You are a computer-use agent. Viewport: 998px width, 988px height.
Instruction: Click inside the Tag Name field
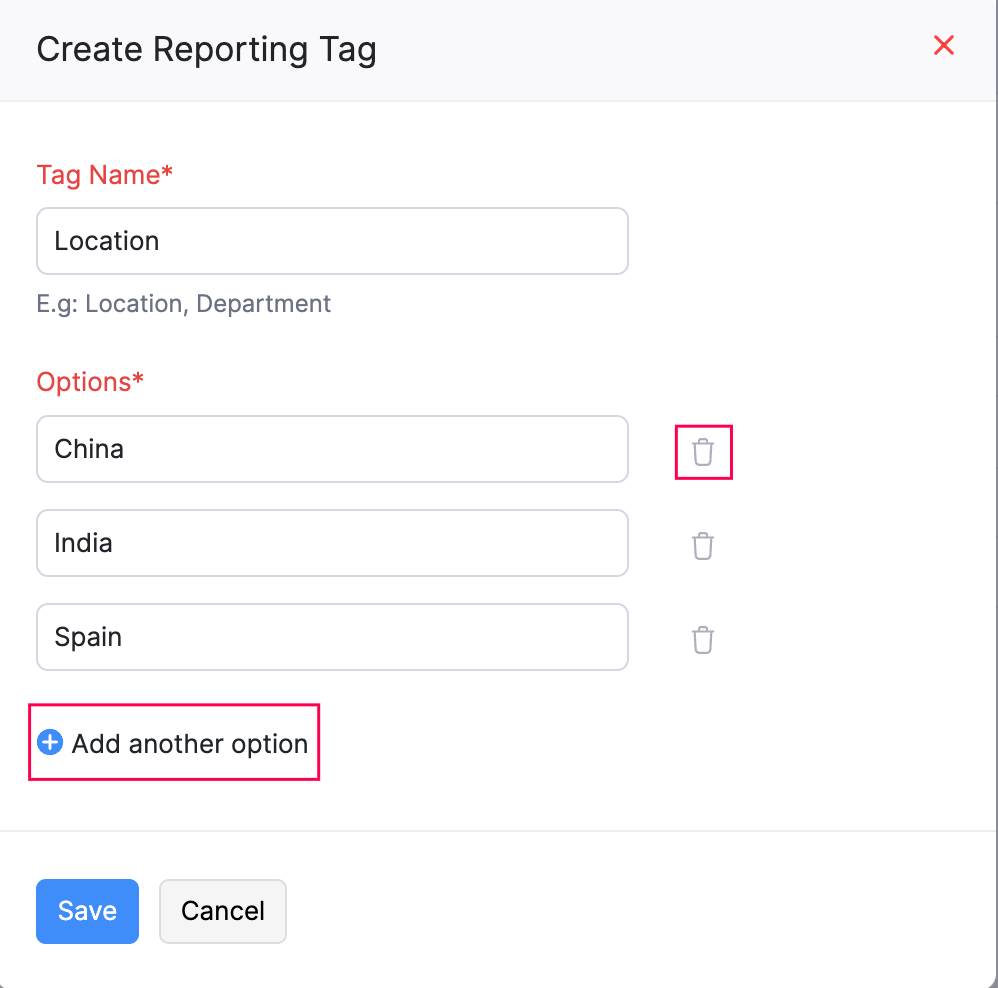click(x=332, y=241)
